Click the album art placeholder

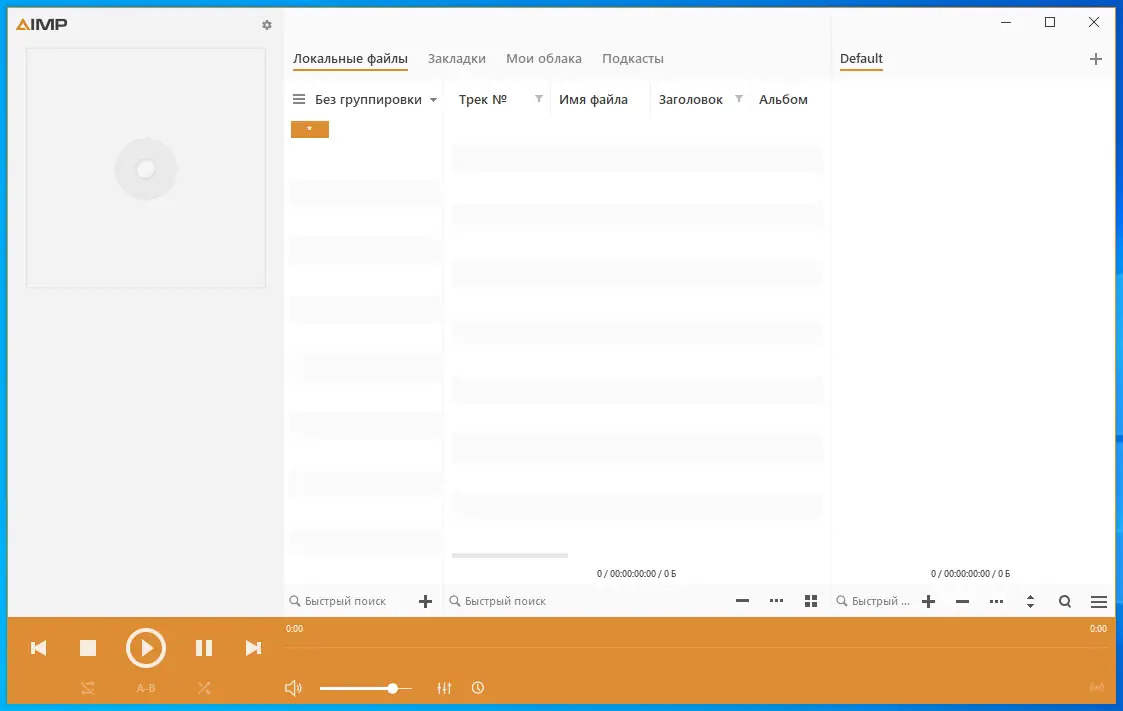point(146,168)
